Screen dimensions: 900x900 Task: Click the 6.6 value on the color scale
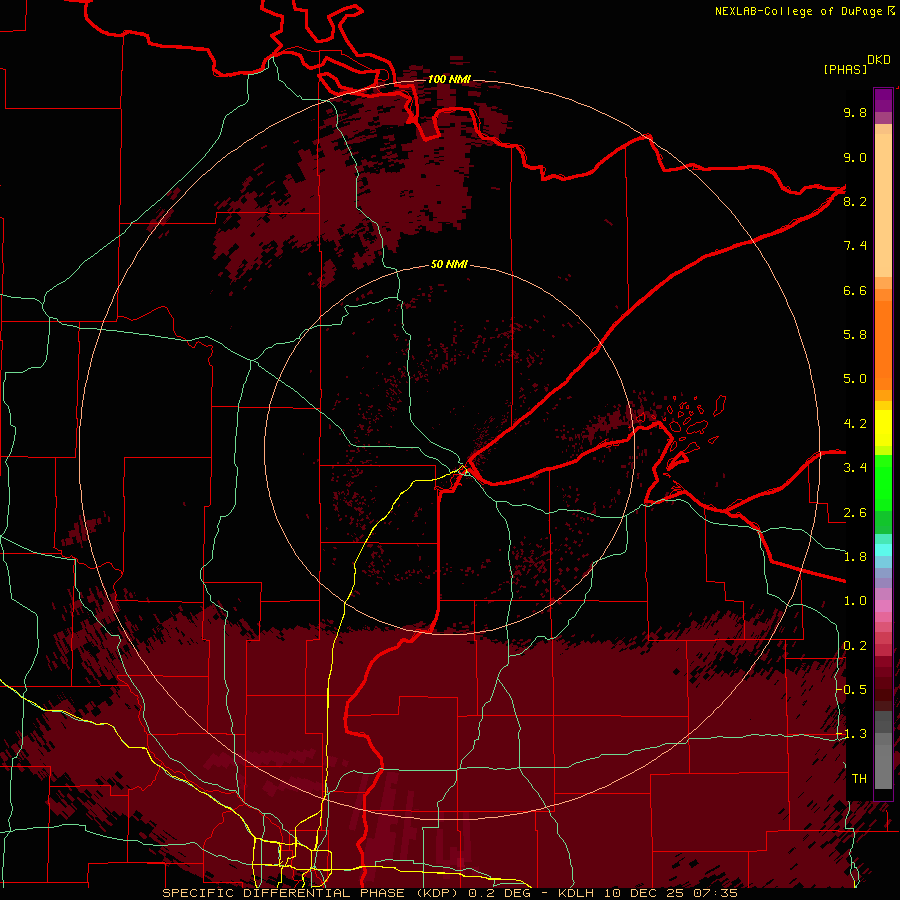pyautogui.click(x=855, y=290)
